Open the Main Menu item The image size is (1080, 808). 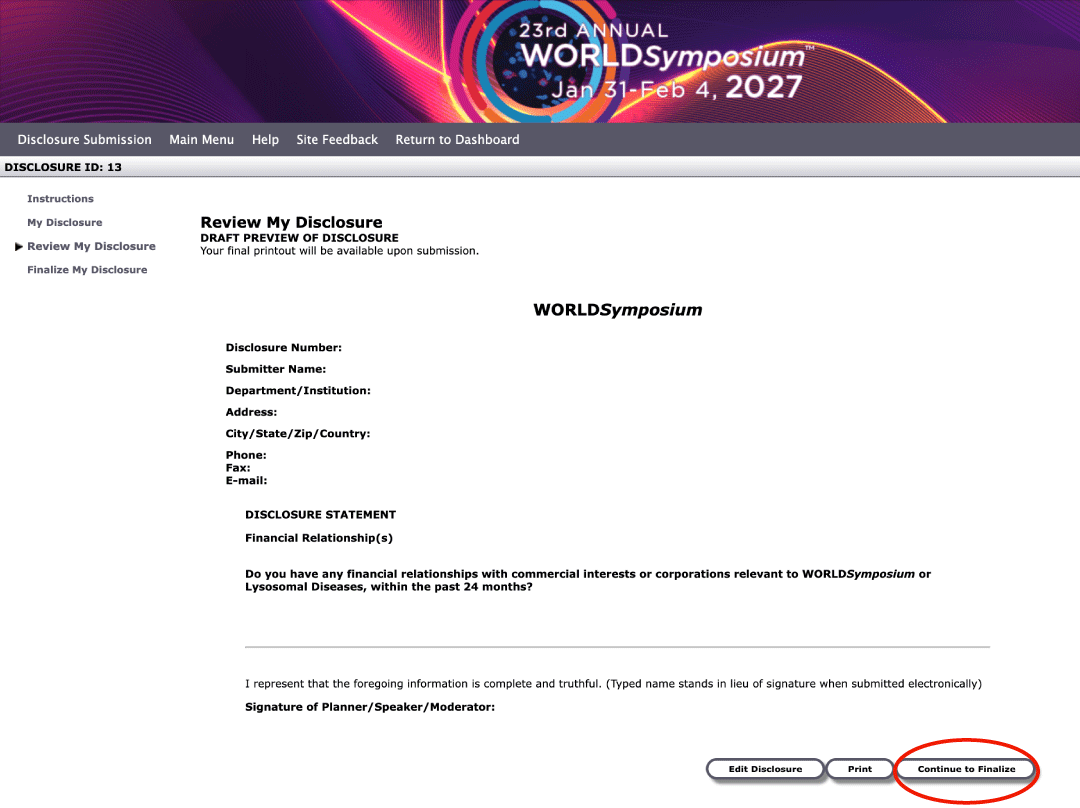click(201, 140)
